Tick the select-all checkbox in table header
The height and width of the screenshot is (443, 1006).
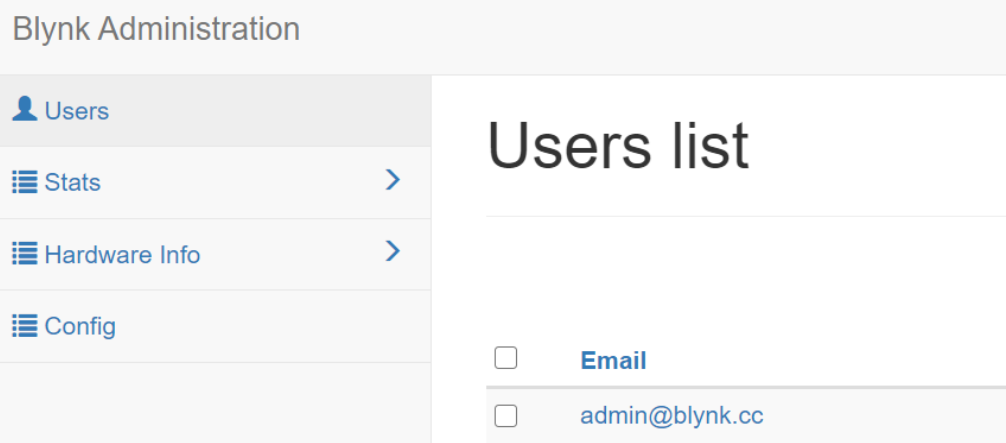(x=506, y=358)
